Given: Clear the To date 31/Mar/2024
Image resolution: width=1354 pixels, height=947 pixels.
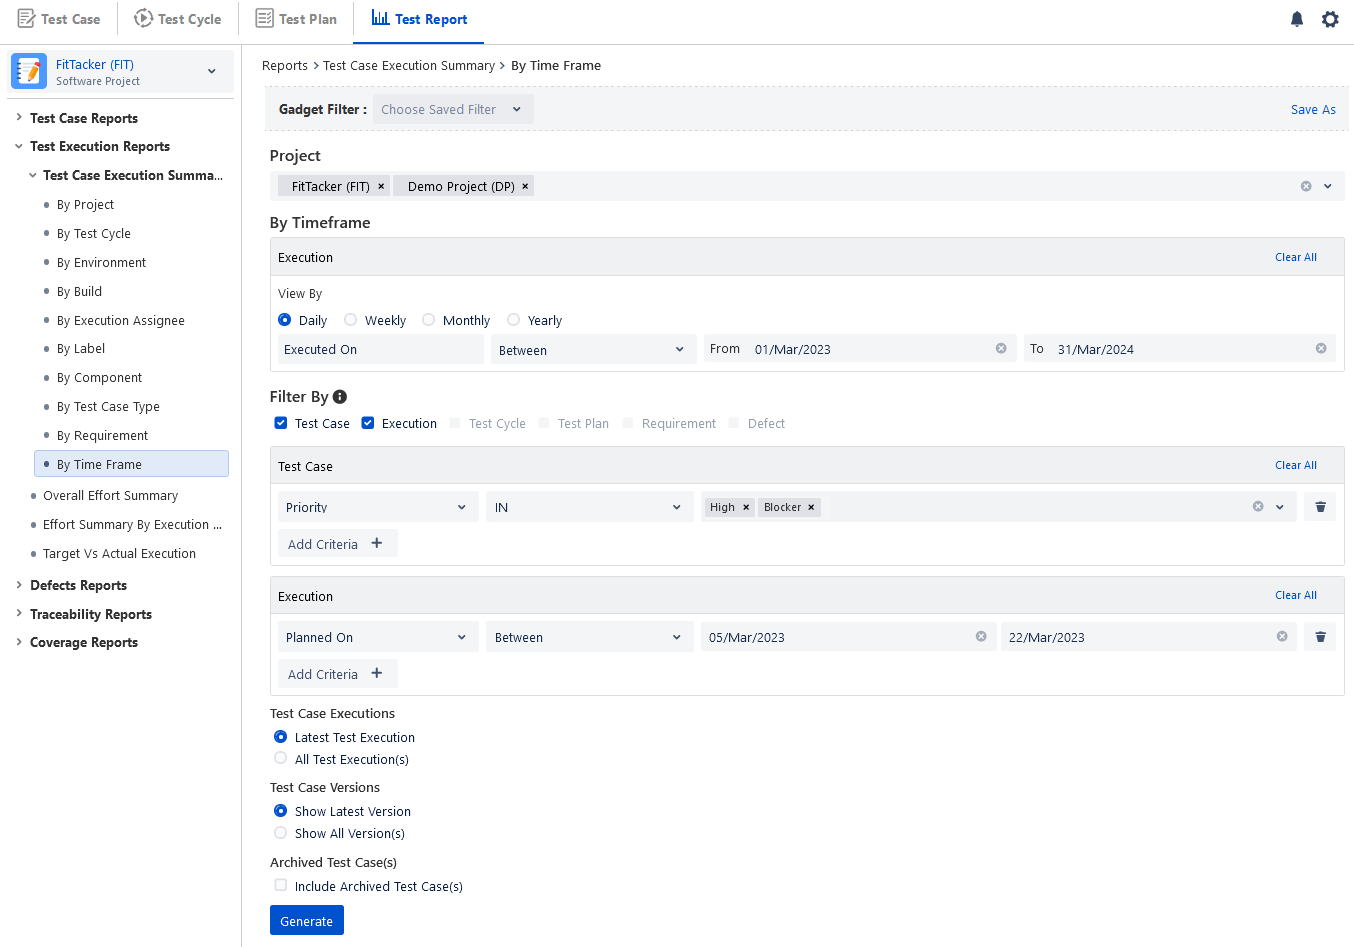Looking at the screenshot, I should click(x=1321, y=348).
